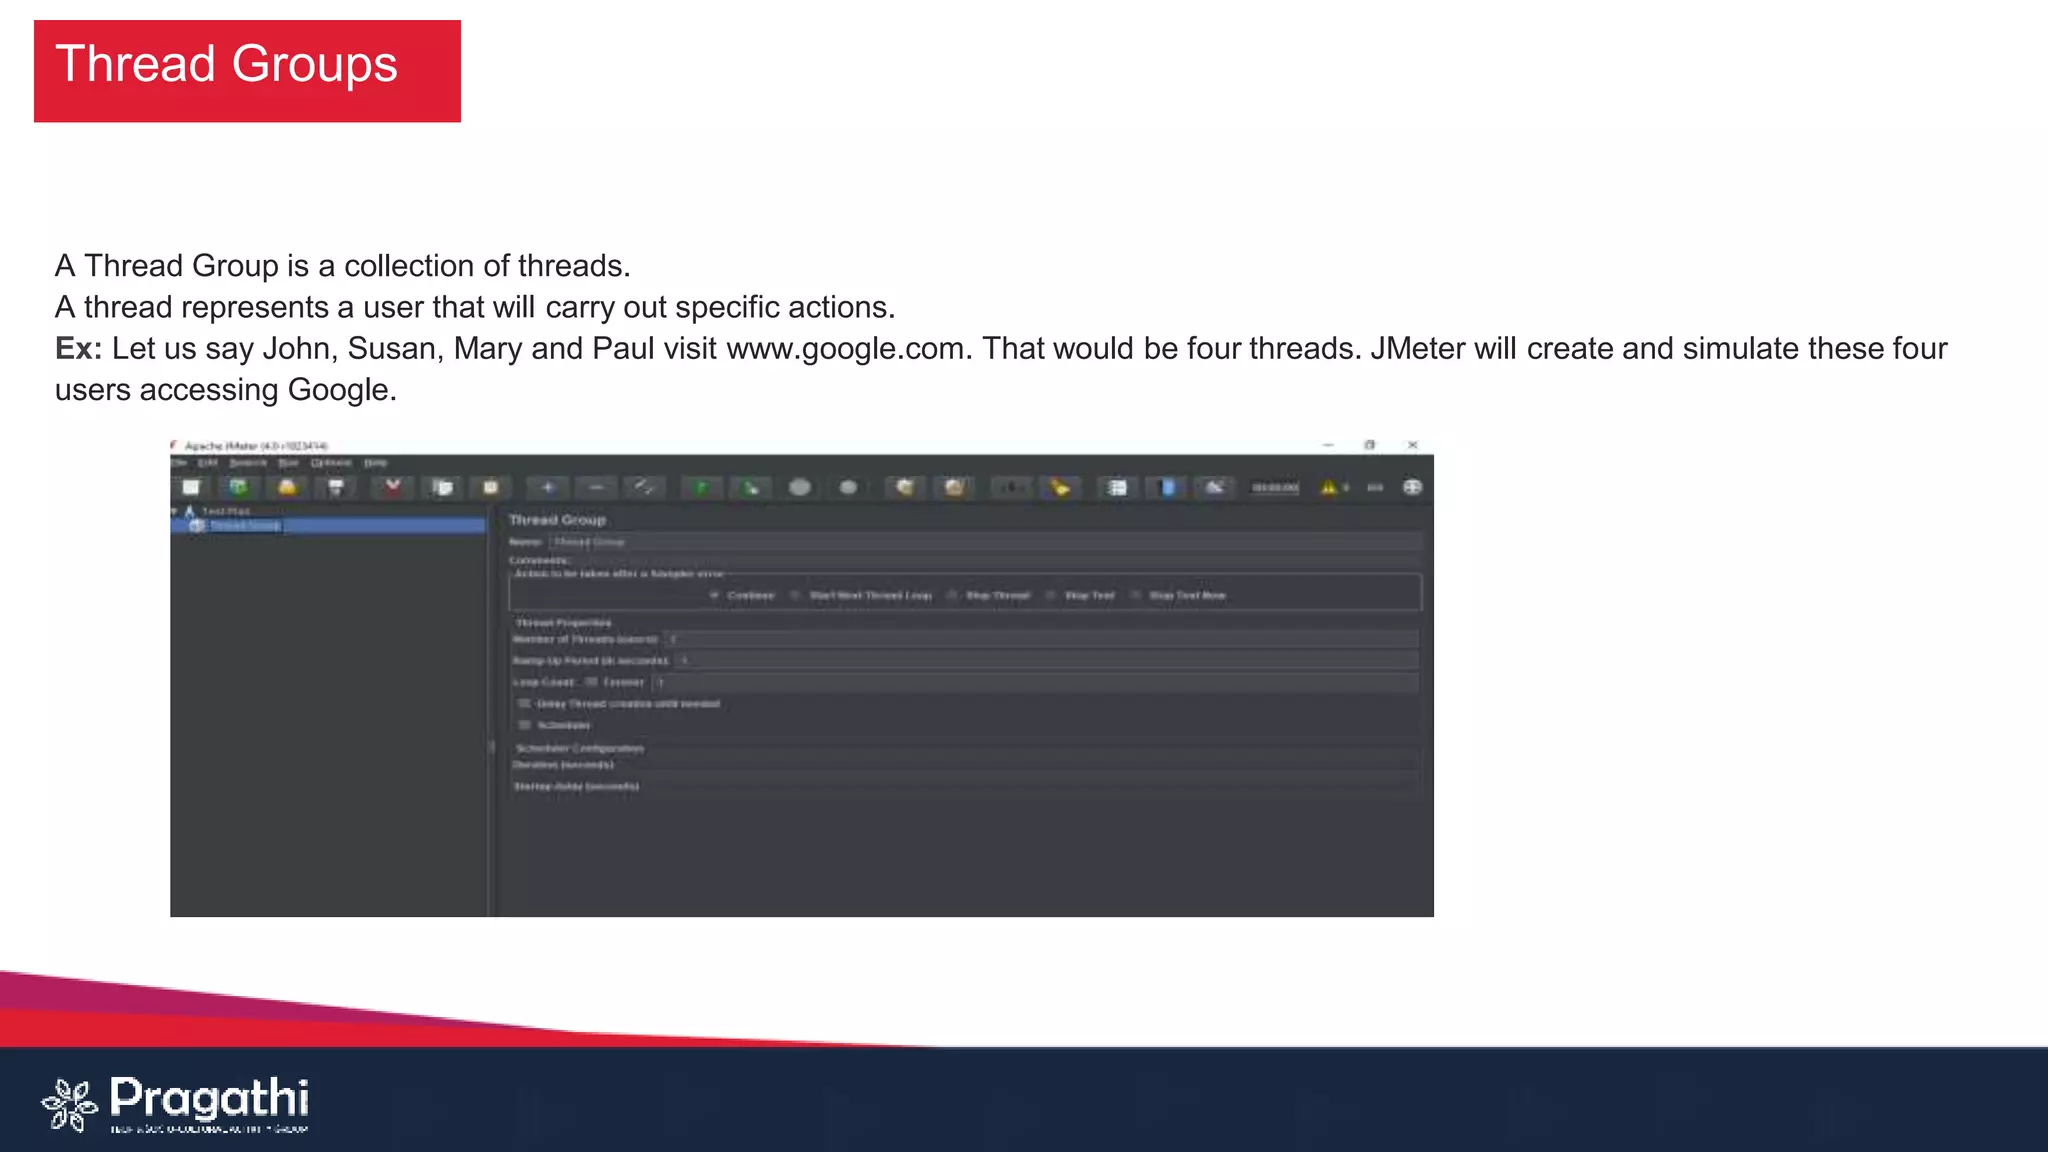Click the Toggle enable/disable toolbar icon
The width and height of the screenshot is (2048, 1152).
point(645,487)
